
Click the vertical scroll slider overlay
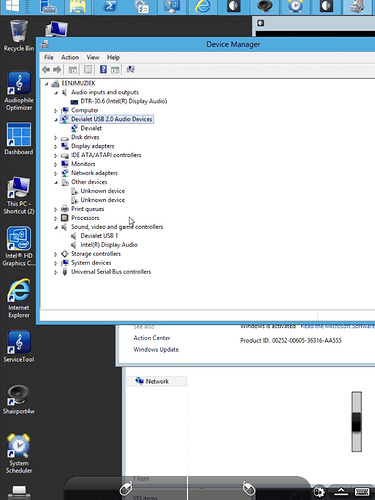pyautogui.click(x=356, y=422)
